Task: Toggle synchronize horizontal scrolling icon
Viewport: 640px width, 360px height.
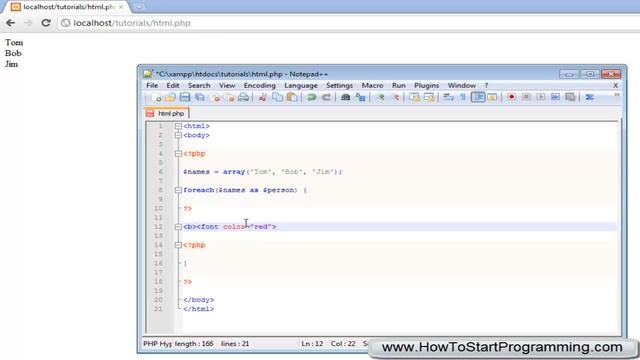Action: [429, 97]
